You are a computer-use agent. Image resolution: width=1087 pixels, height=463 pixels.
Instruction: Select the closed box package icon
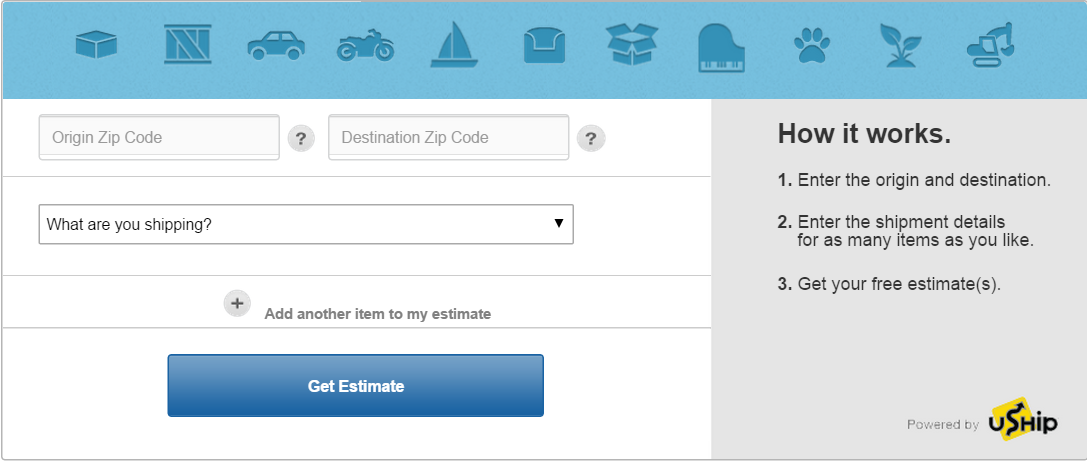point(96,45)
